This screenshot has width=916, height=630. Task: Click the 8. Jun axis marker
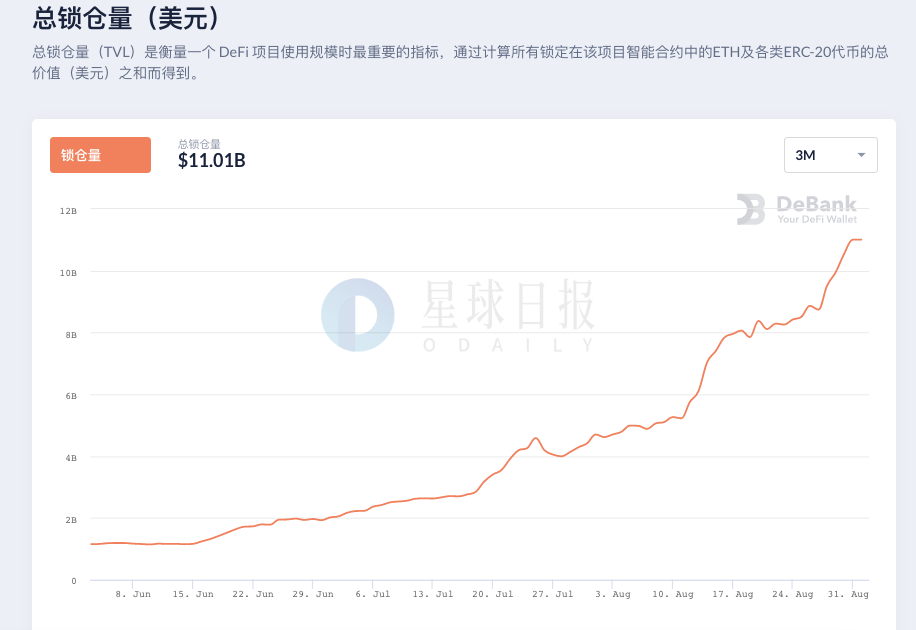point(133,594)
